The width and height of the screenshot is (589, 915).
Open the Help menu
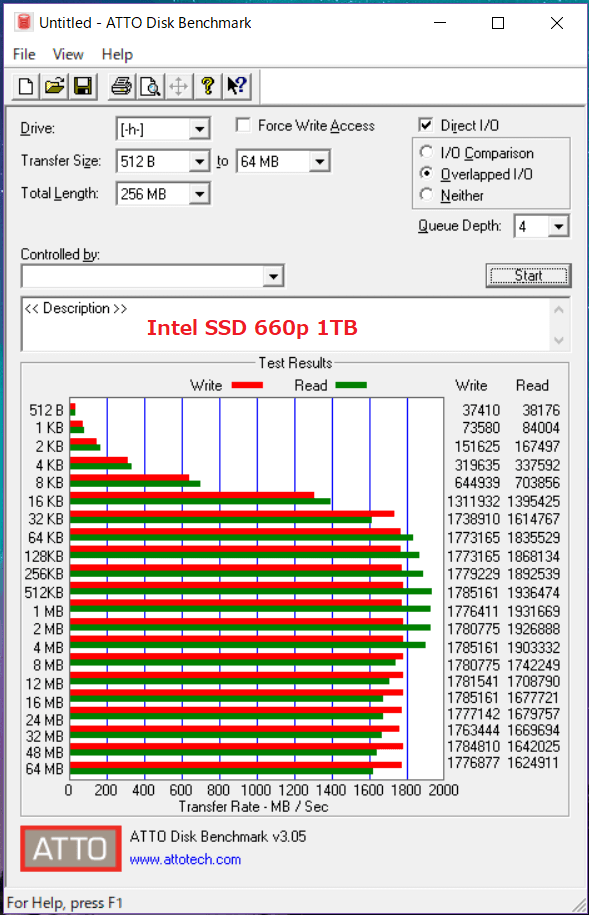[117, 54]
